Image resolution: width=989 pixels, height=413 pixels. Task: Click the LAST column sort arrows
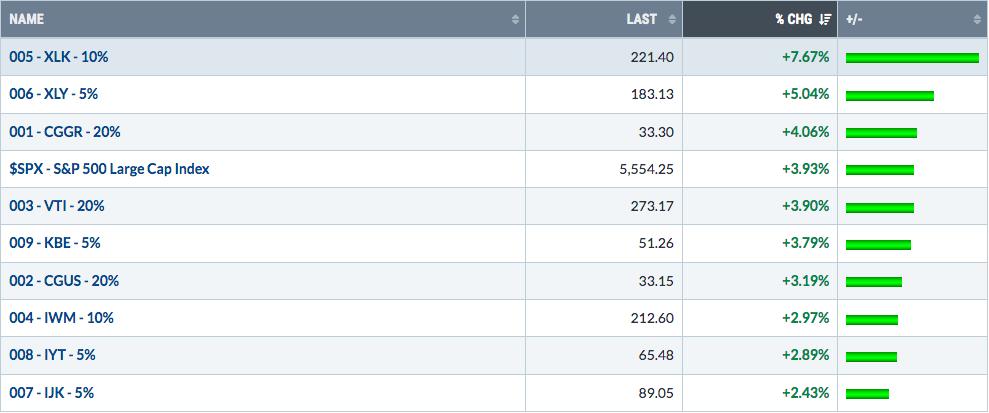(672, 20)
